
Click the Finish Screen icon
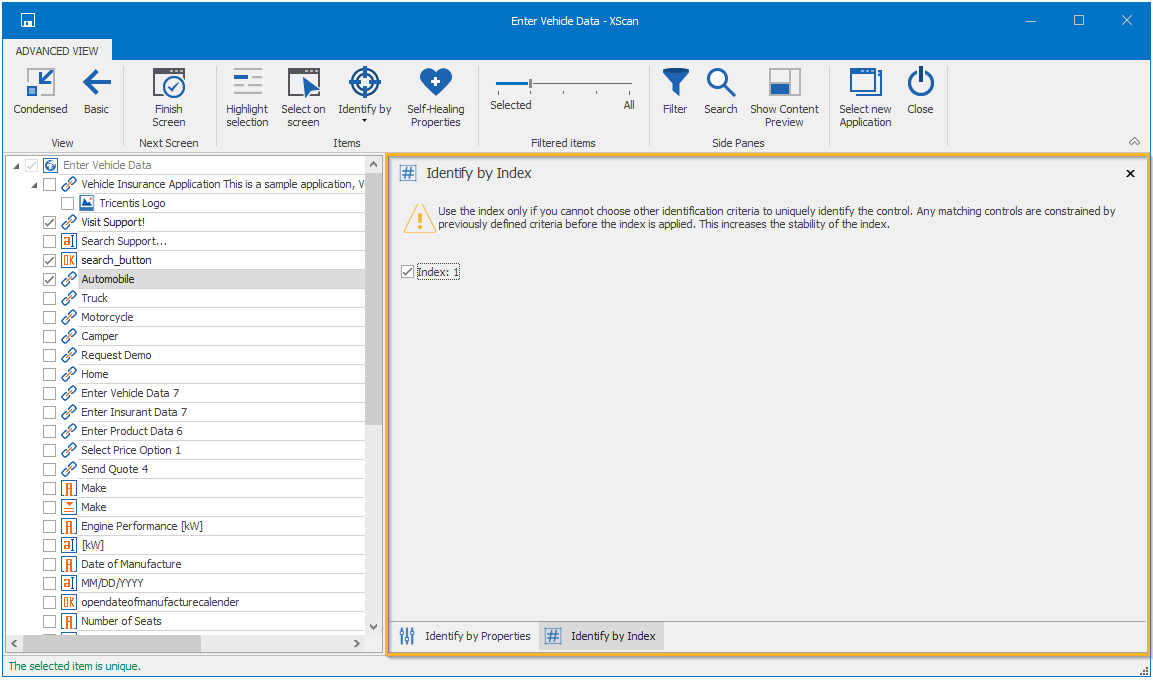tap(168, 84)
